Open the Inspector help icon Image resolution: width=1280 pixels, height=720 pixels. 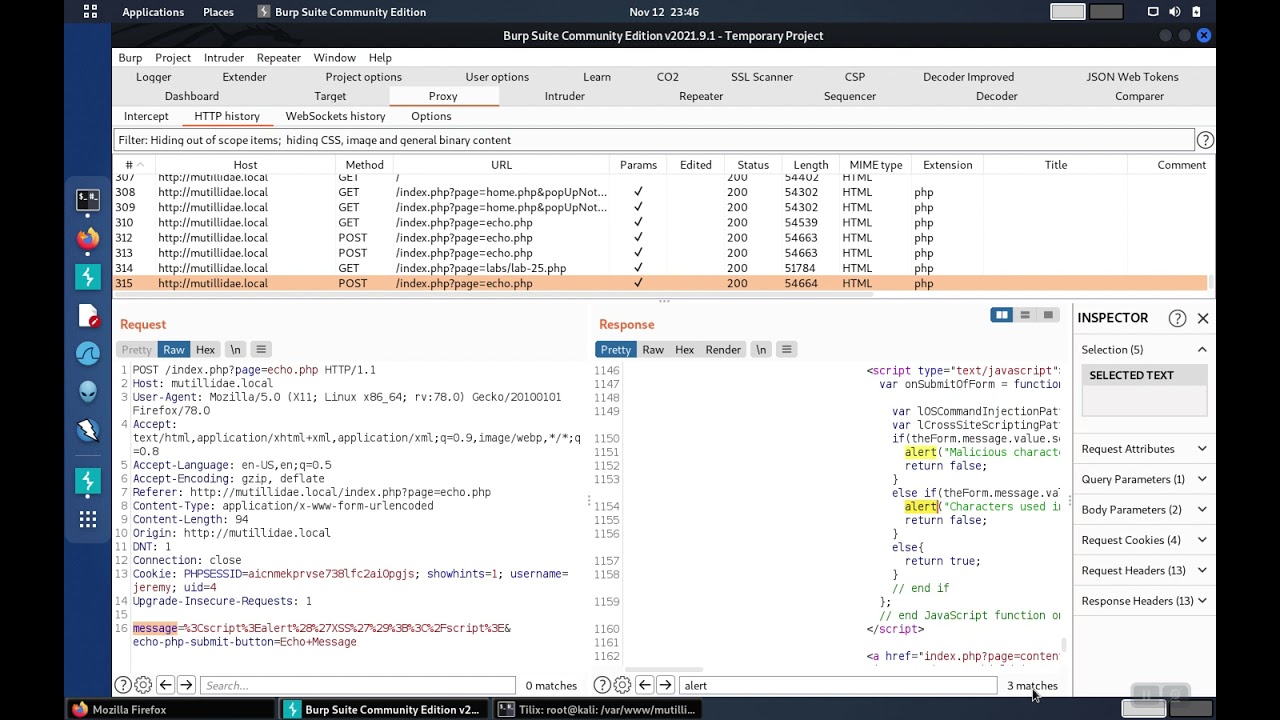coord(1177,318)
